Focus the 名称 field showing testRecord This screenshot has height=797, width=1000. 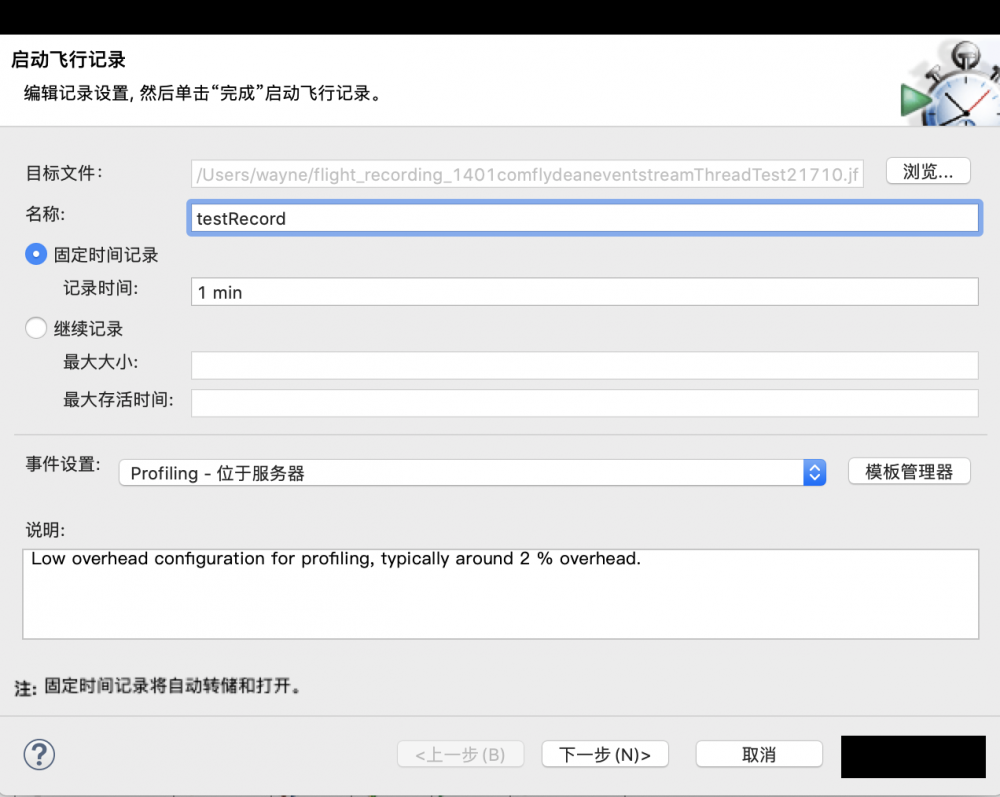584,218
